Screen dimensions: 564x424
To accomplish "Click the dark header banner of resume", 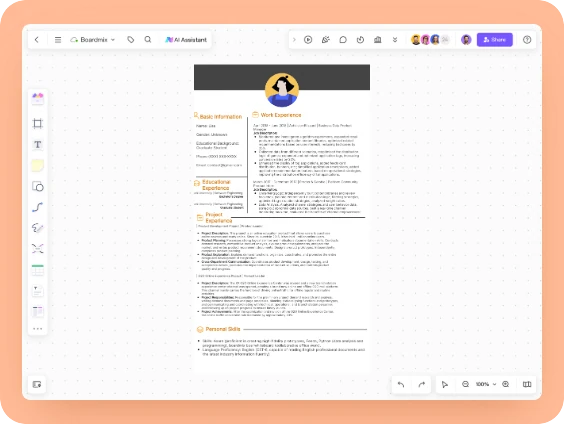I will tap(230, 77).
